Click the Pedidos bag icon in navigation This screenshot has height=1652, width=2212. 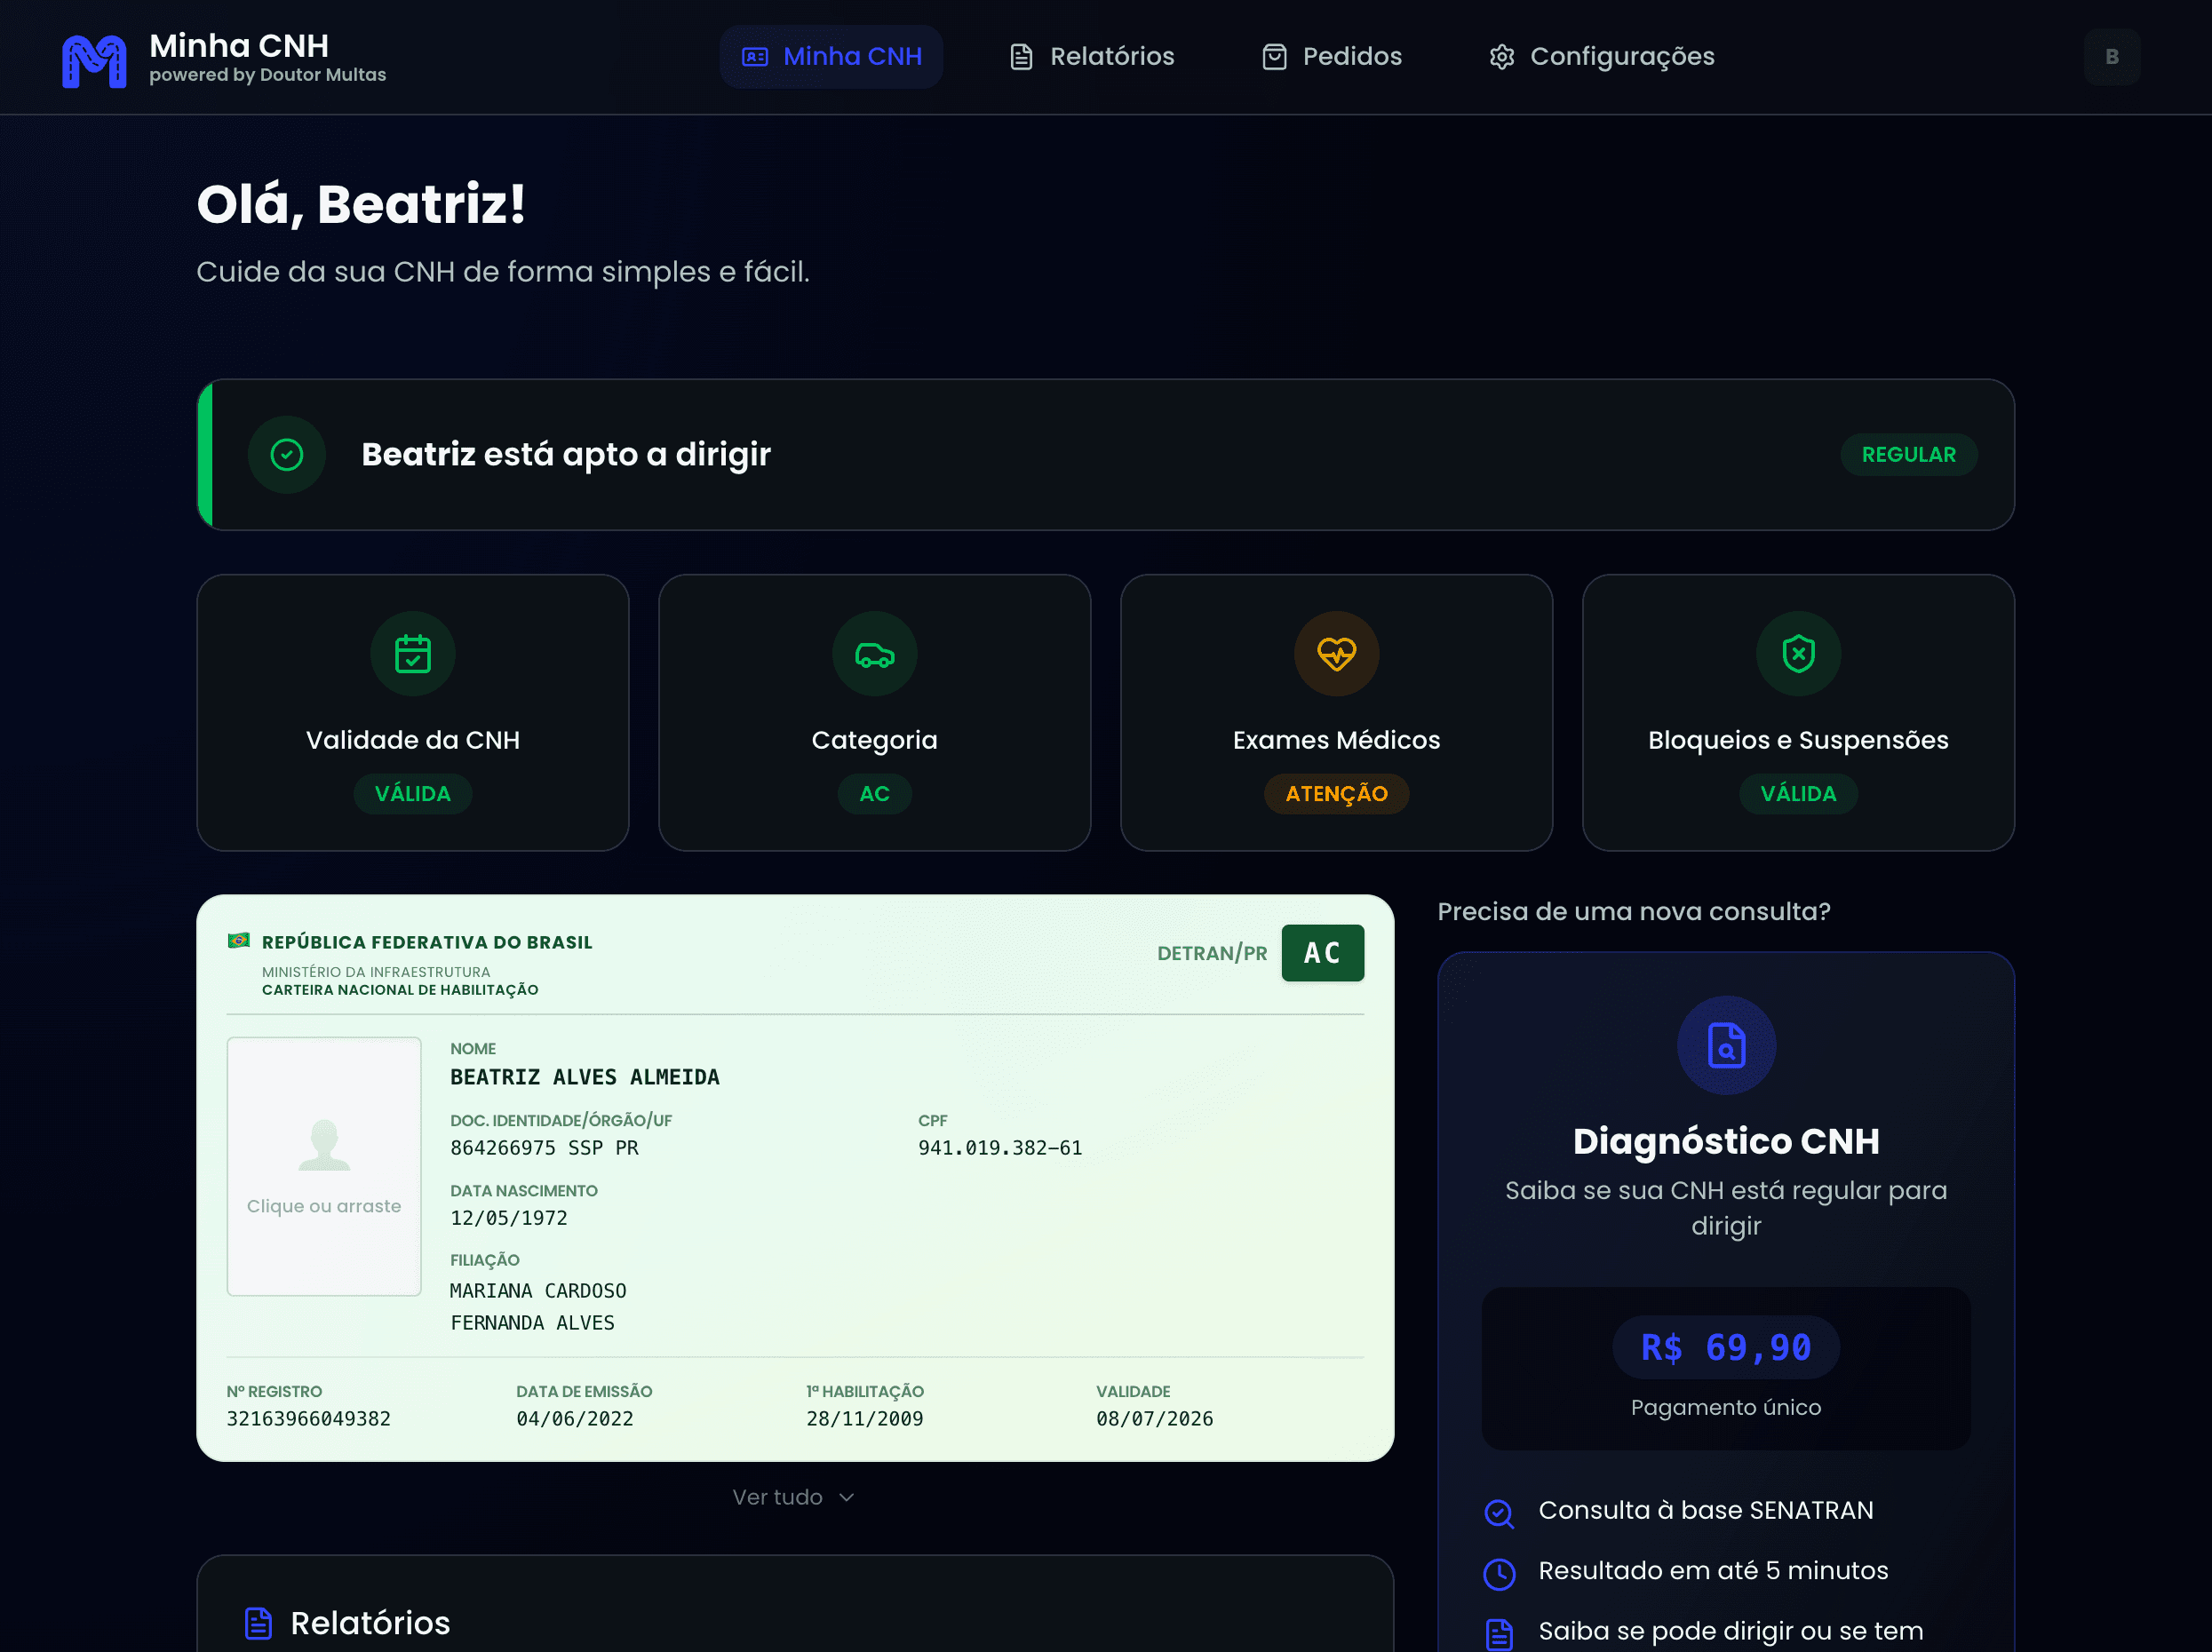pos(1274,56)
